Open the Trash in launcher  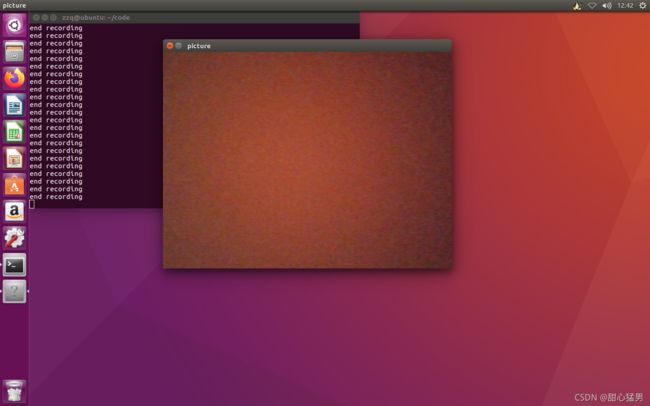click(x=14, y=391)
